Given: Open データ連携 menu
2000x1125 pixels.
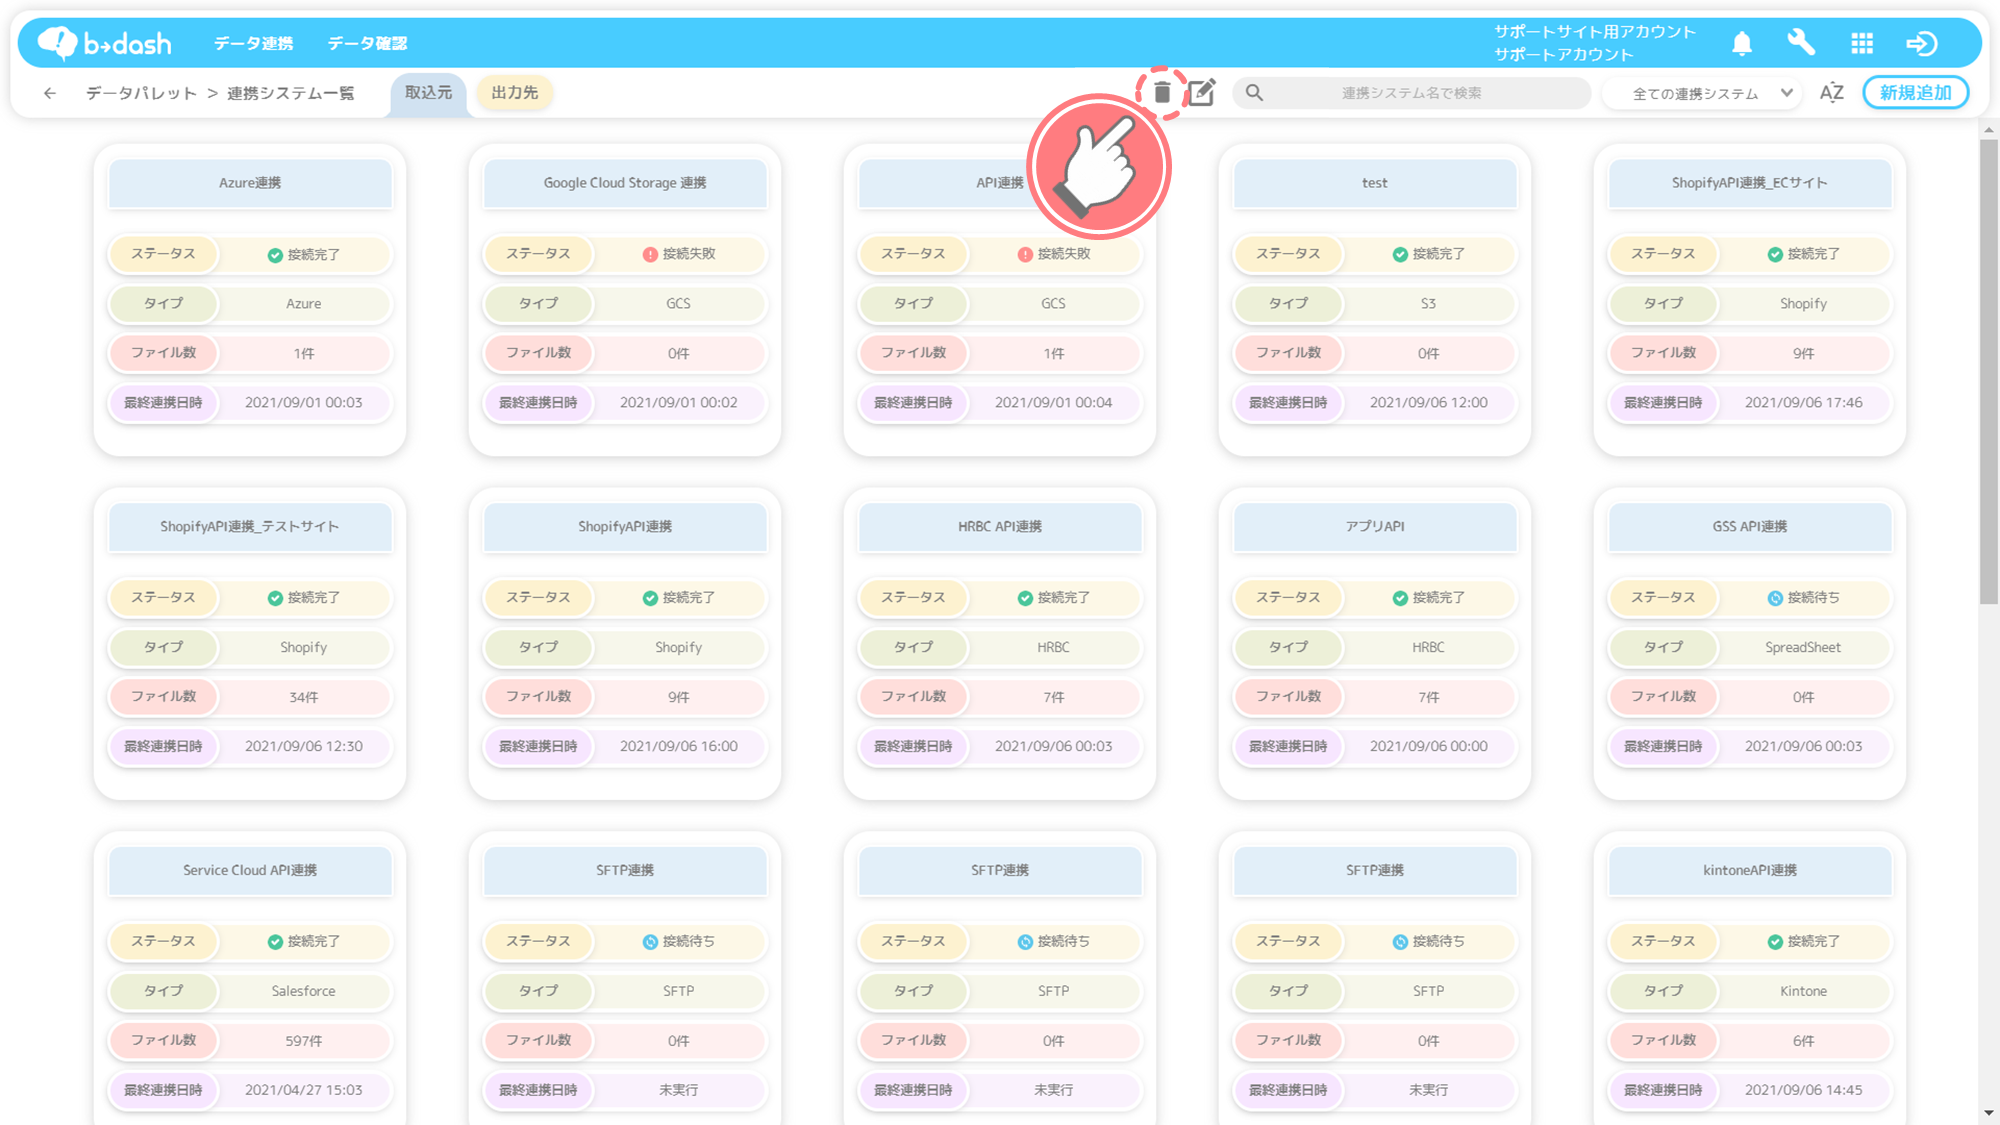Looking at the screenshot, I should point(253,43).
